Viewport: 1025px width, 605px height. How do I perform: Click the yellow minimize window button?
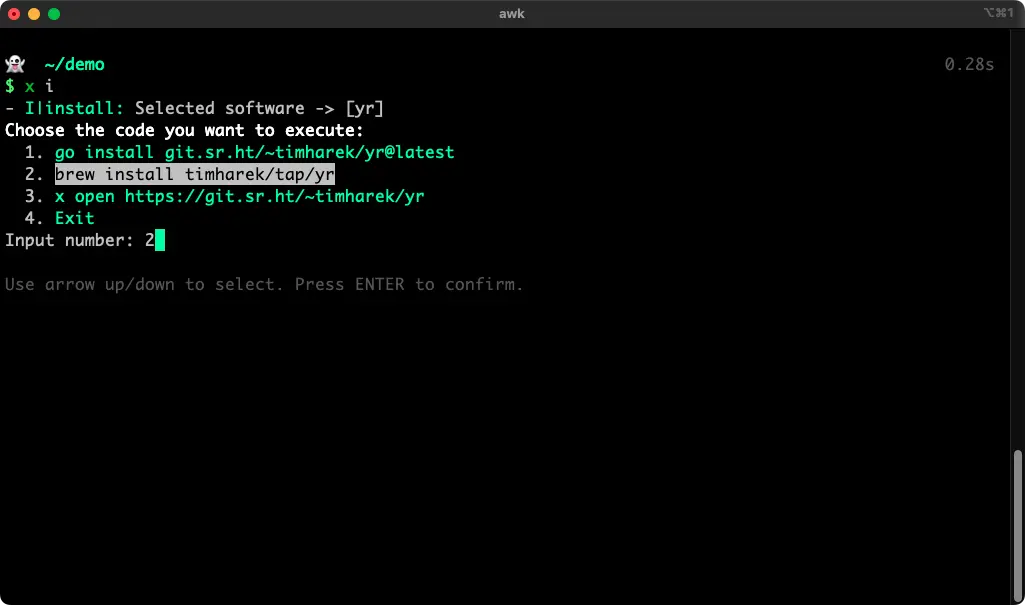(x=34, y=14)
